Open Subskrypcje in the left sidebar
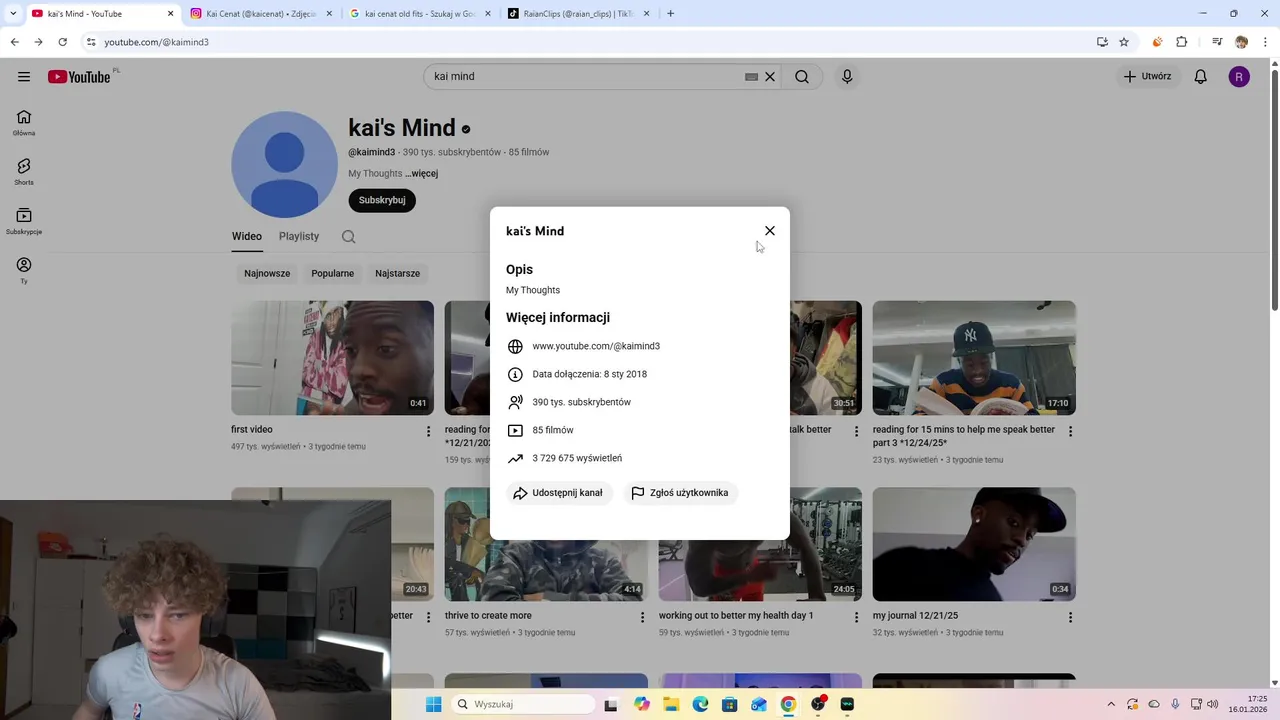 coord(24,221)
